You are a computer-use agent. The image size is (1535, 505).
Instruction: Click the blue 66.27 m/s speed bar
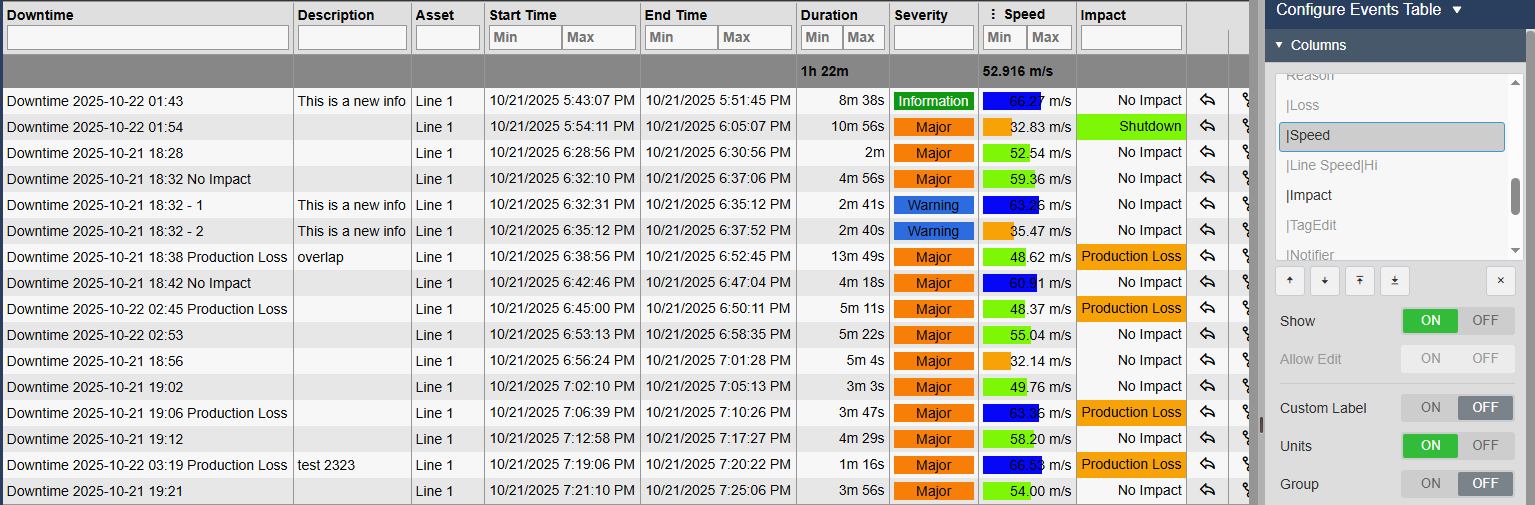[x=1012, y=101]
